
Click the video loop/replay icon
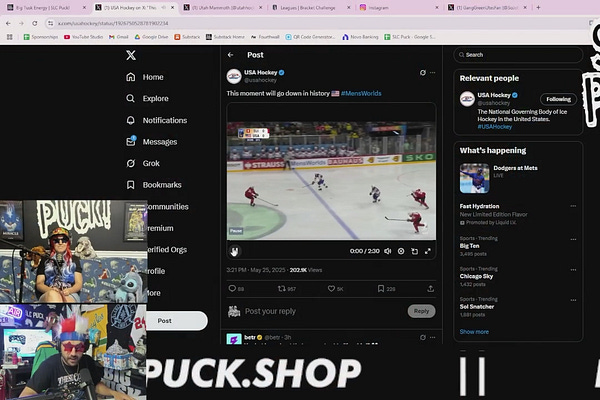pyautogui.click(x=414, y=251)
